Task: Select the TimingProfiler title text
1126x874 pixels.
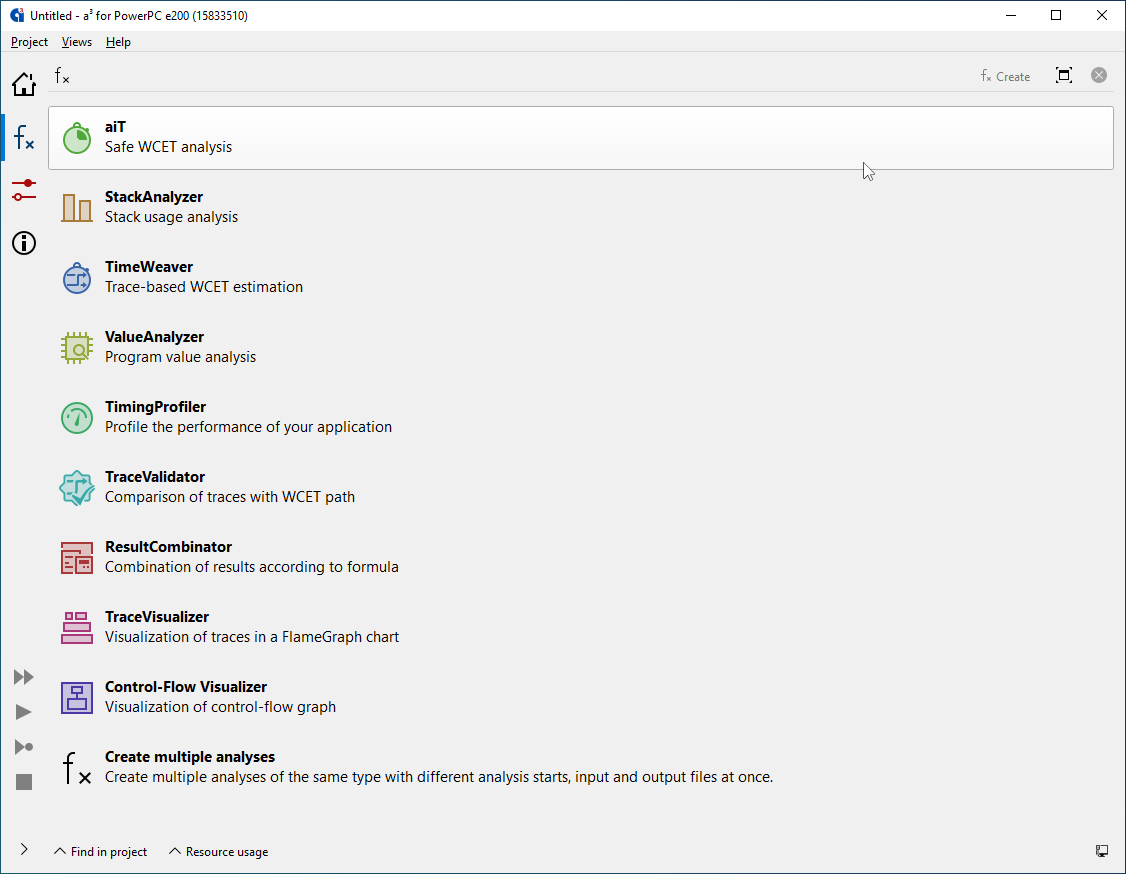Action: click(155, 407)
